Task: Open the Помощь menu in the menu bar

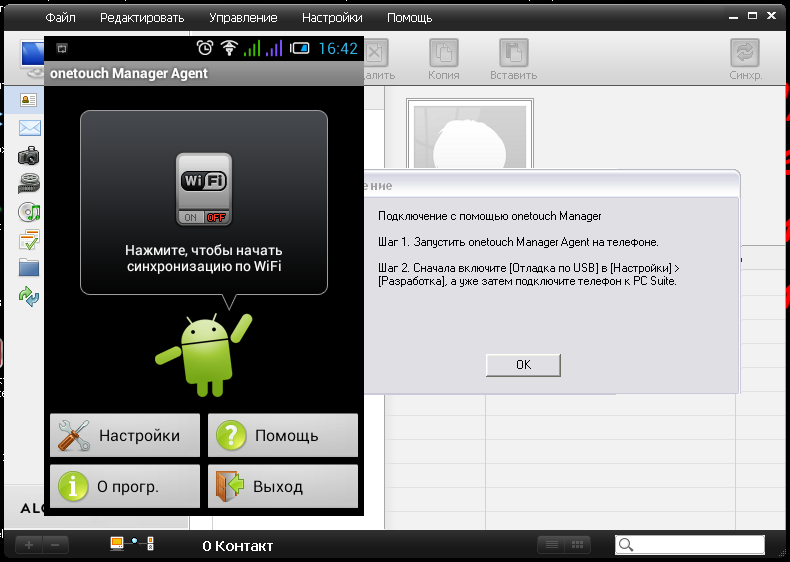Action: click(x=410, y=18)
